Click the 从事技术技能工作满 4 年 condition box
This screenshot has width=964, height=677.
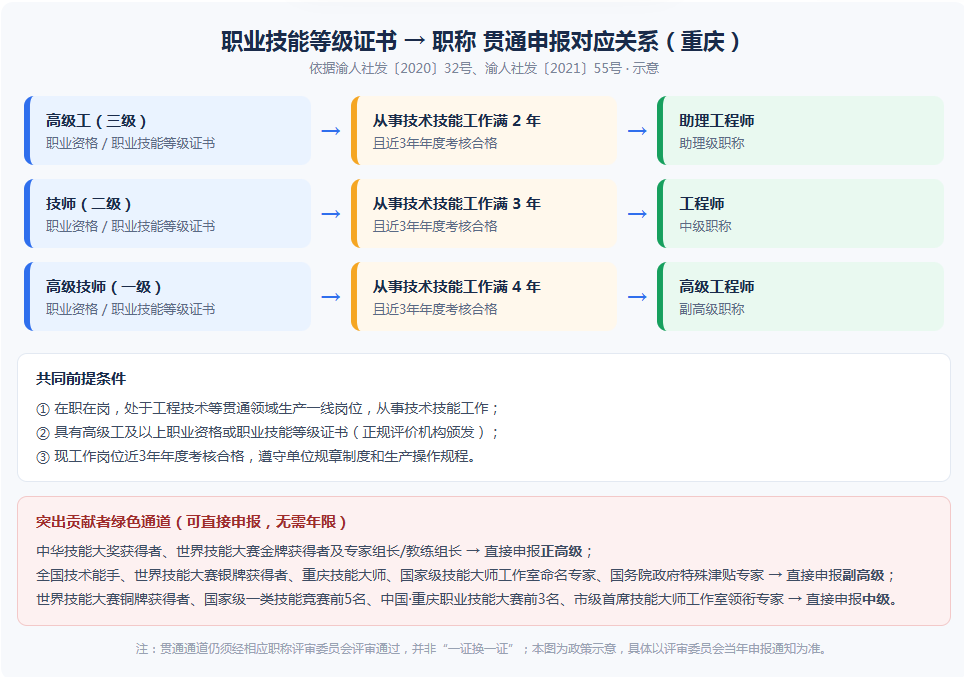tap(484, 296)
